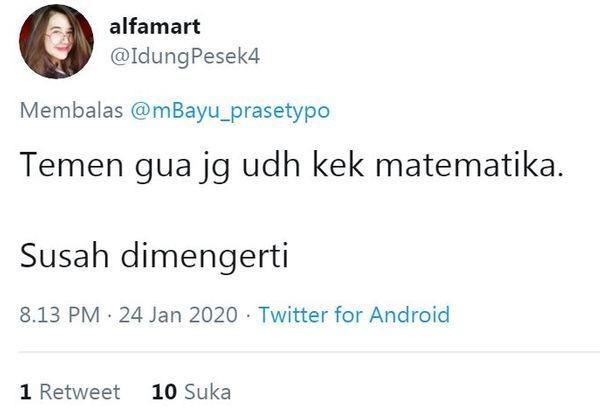Click the retweet count number 1
Viewport: 600px width, 419px height.
click(x=26, y=392)
